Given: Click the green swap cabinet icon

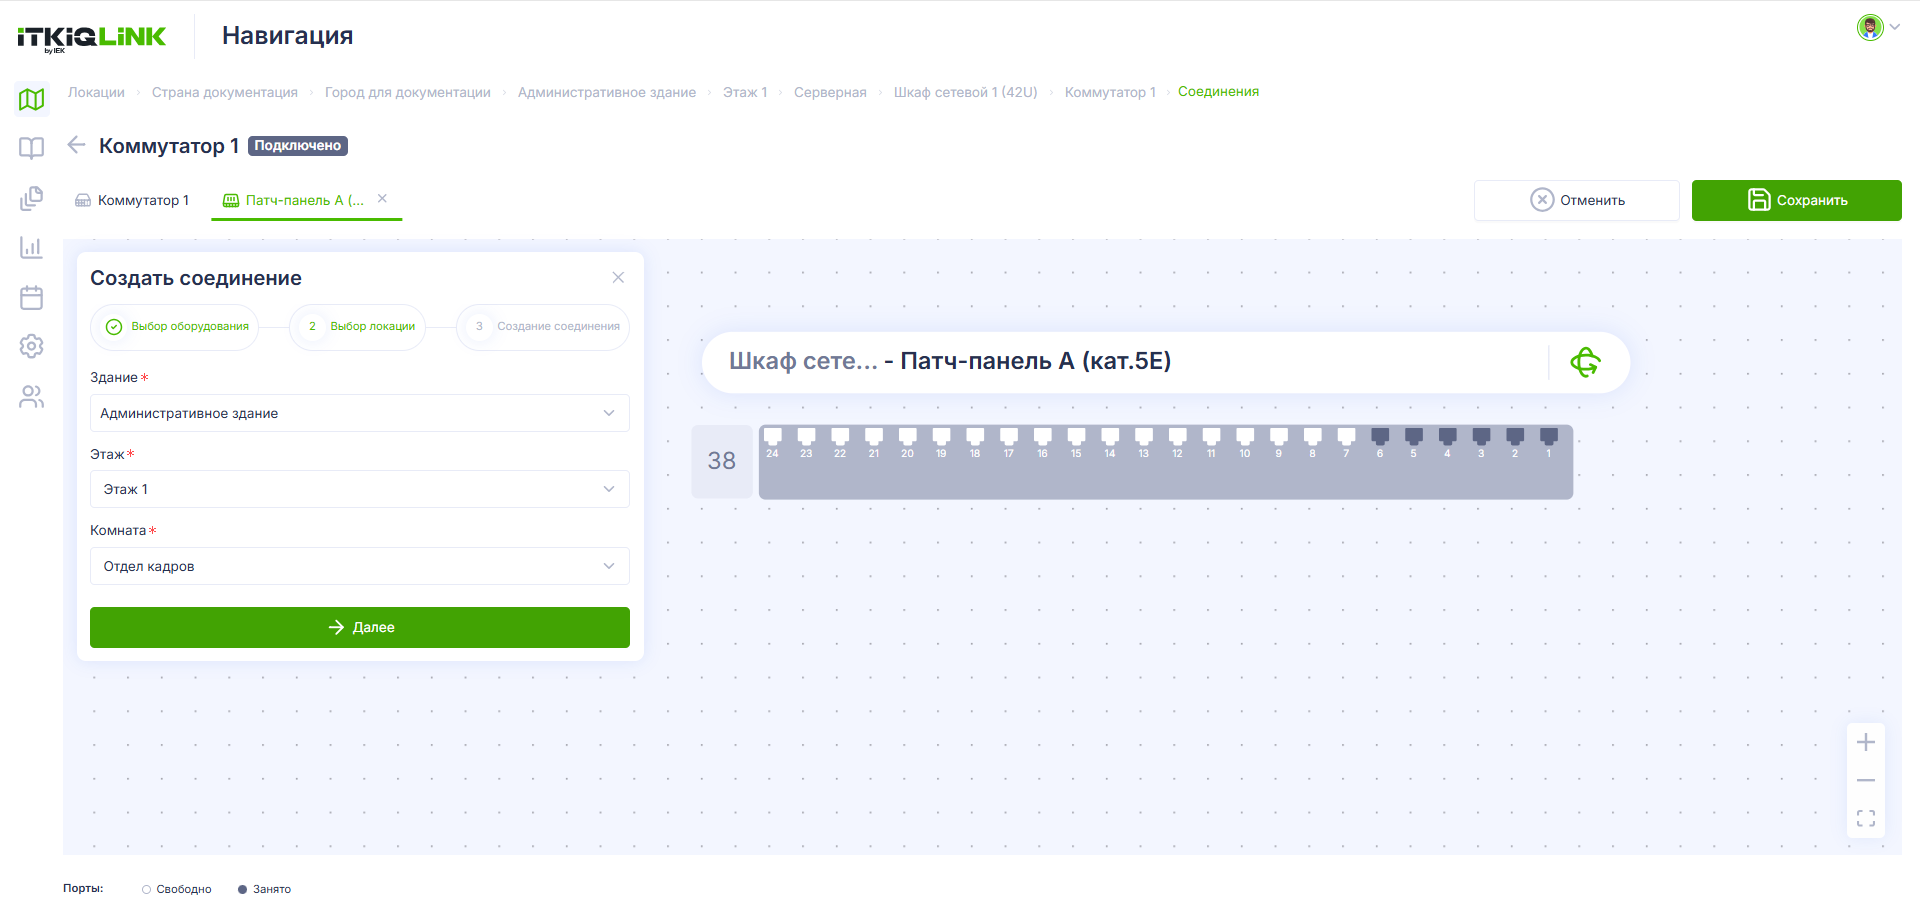Looking at the screenshot, I should (x=1585, y=362).
